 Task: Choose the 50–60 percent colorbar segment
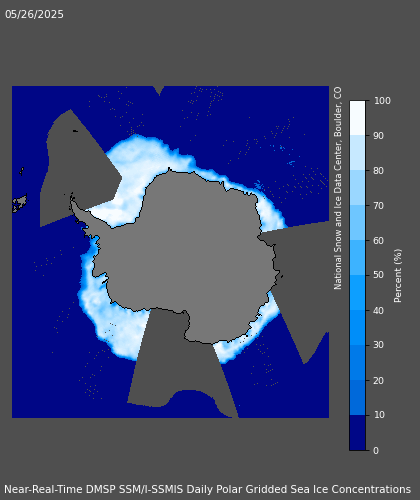tap(357, 258)
